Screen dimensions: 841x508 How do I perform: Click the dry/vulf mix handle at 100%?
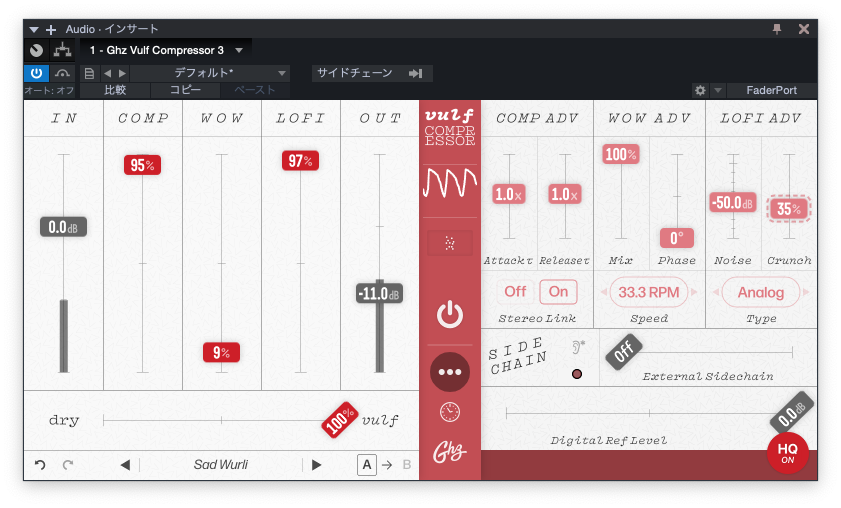[x=340, y=419]
